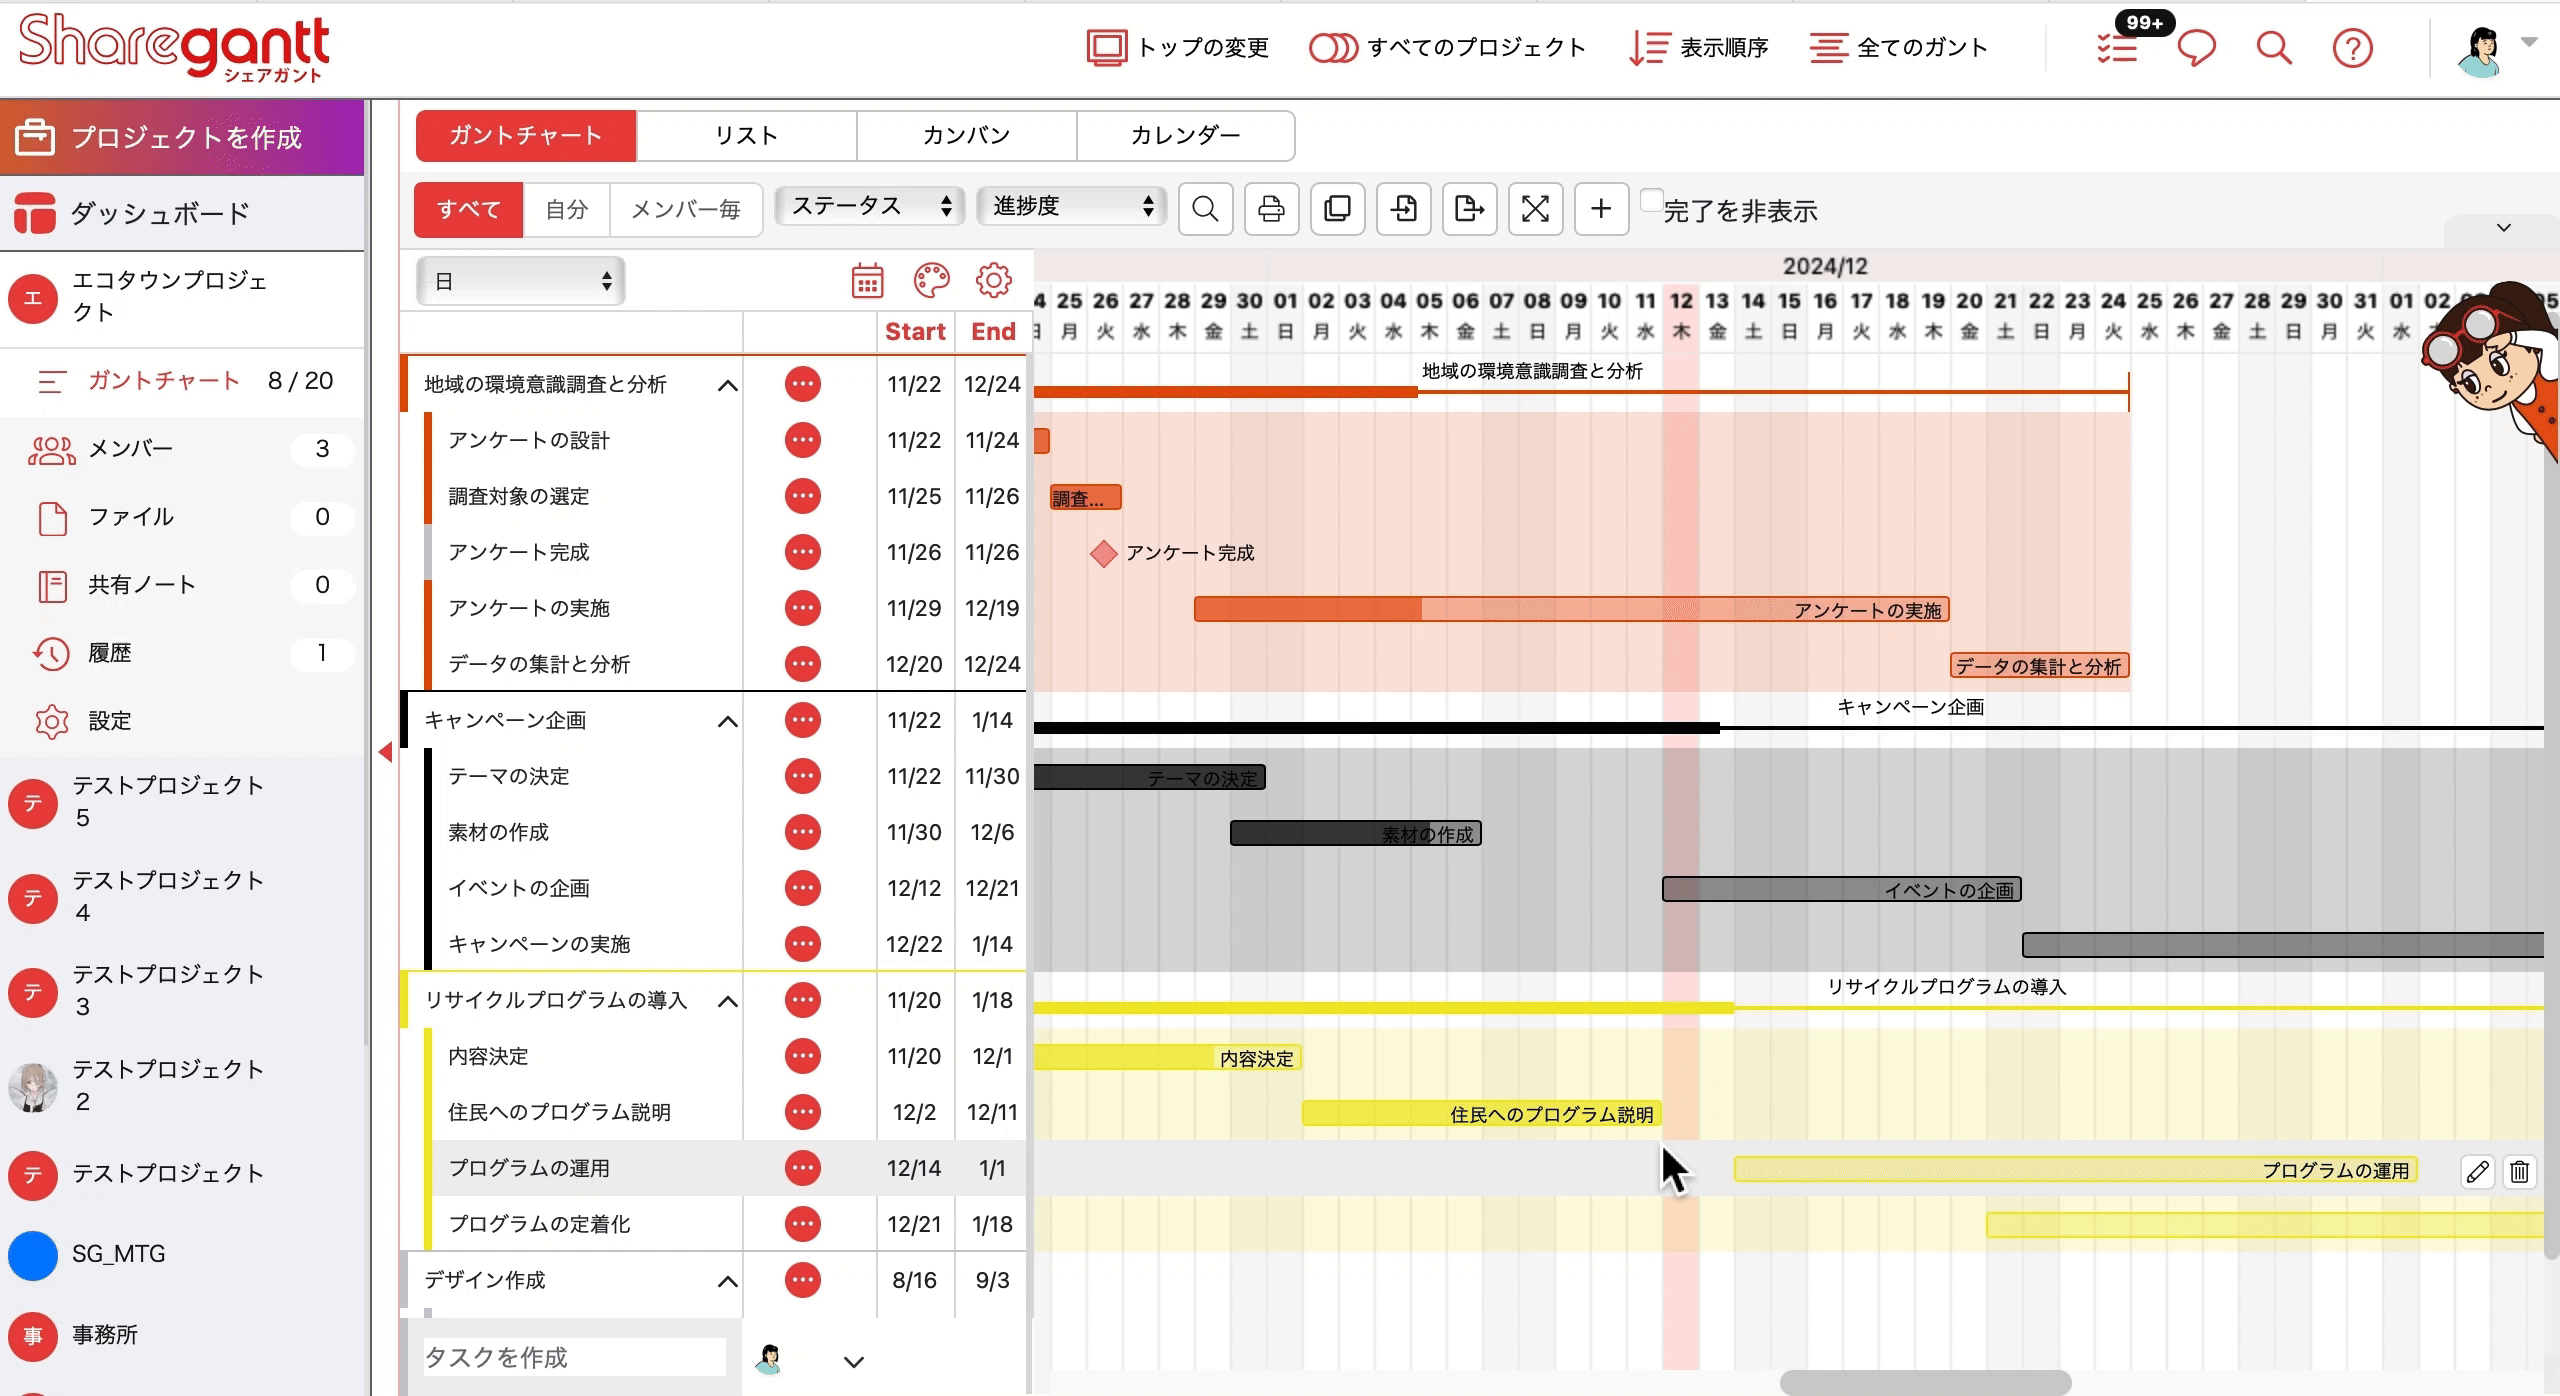Viewport: 2560px width, 1396px height.
Task: Click the calendar icon above task list
Action: 867,281
